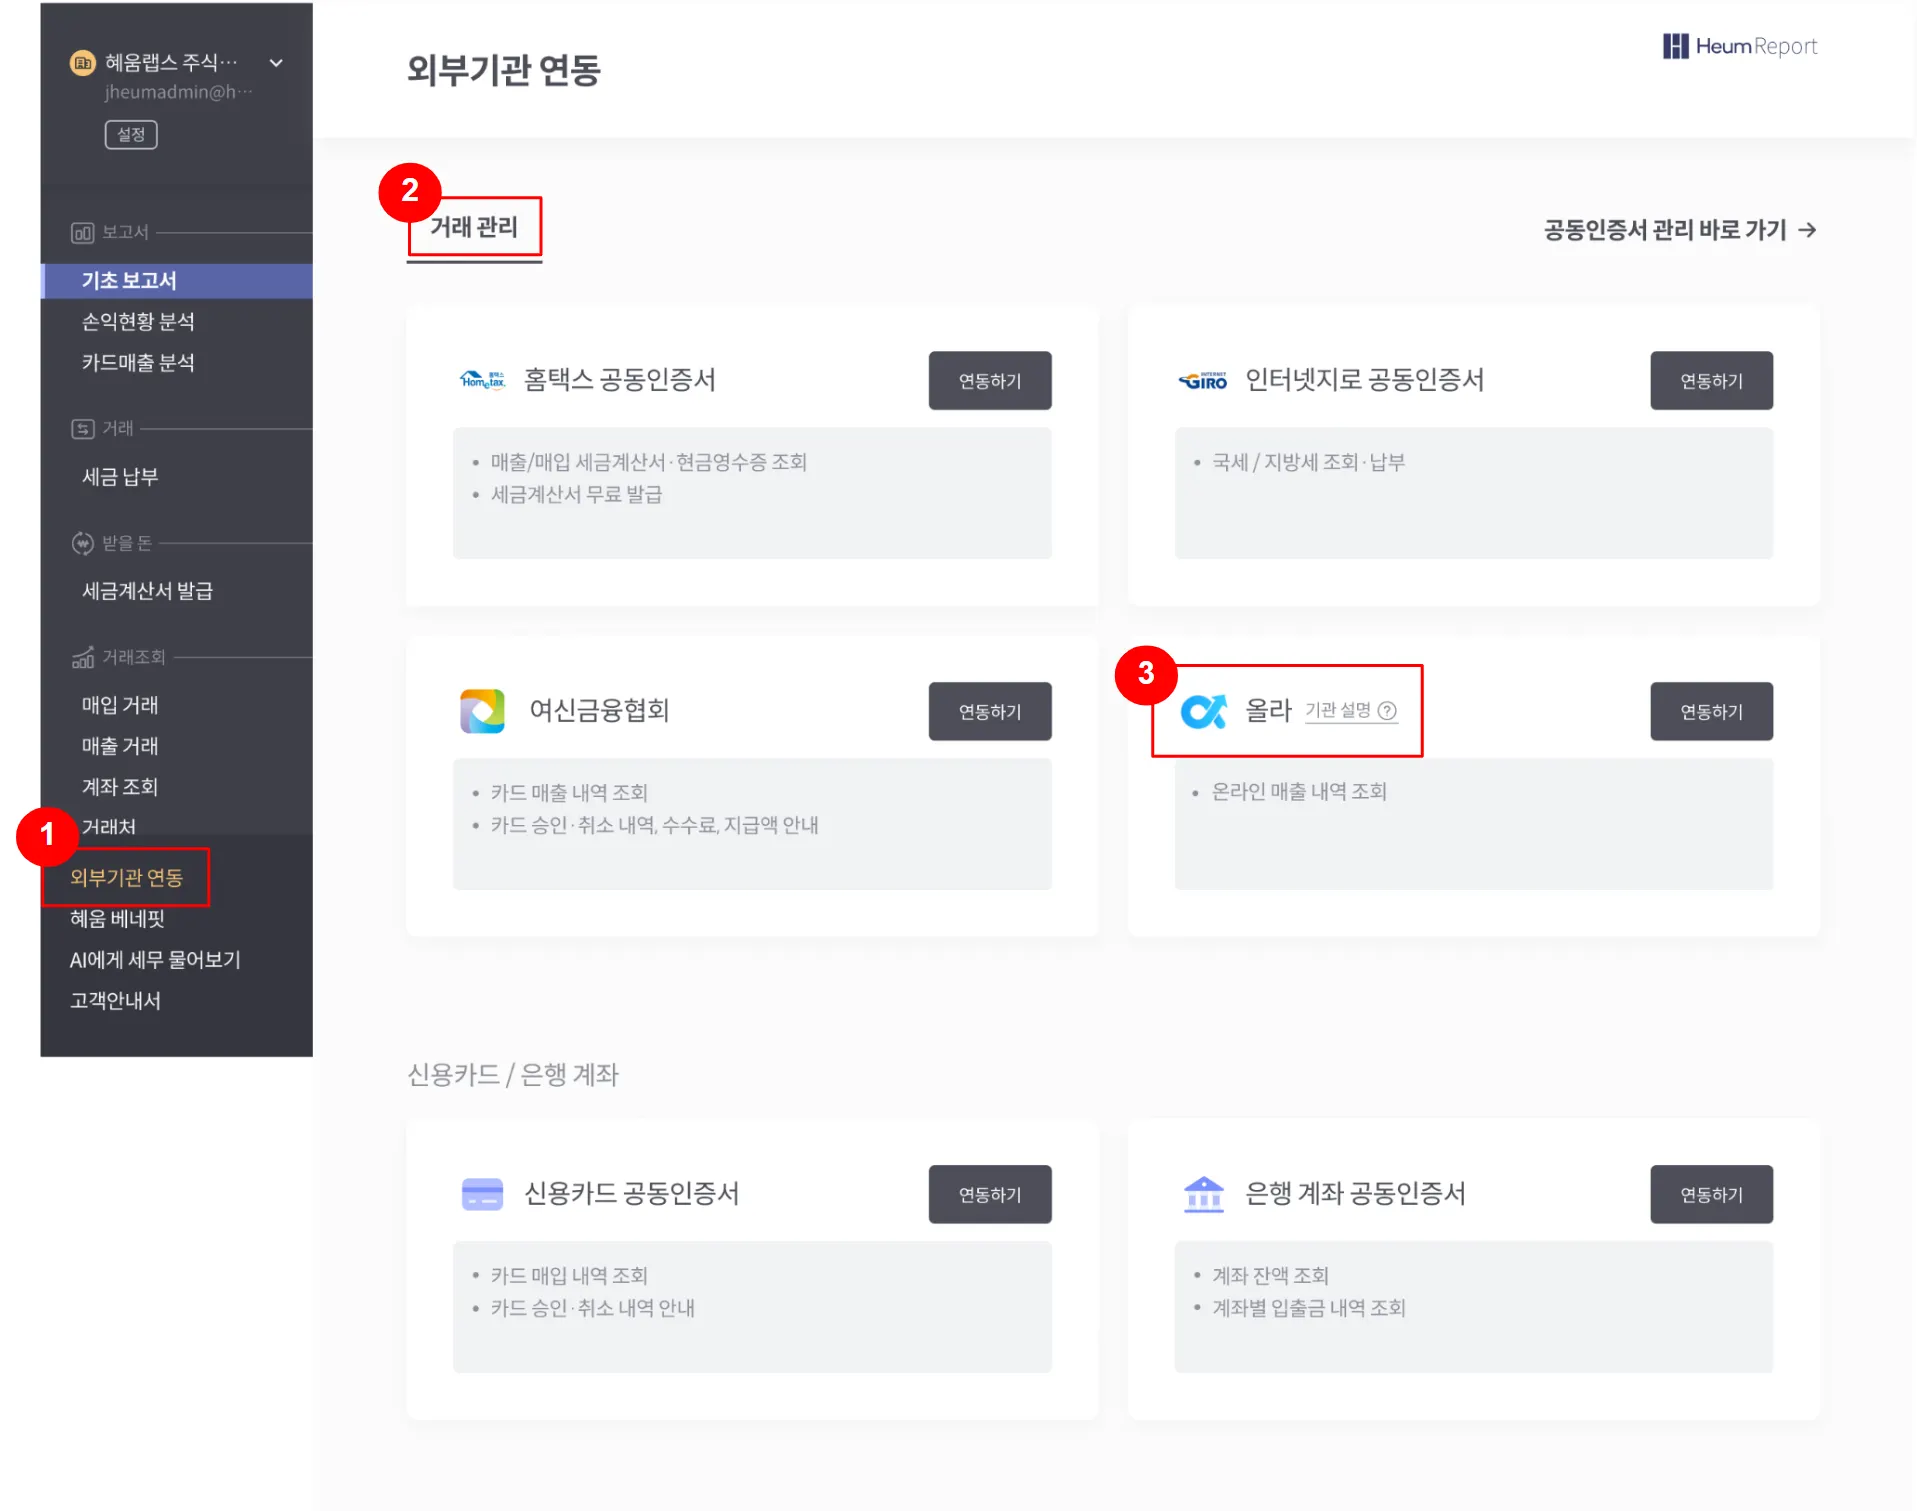1917x1511 pixels.
Task: Open 고객안내서 menu item
Action: coord(115,1001)
